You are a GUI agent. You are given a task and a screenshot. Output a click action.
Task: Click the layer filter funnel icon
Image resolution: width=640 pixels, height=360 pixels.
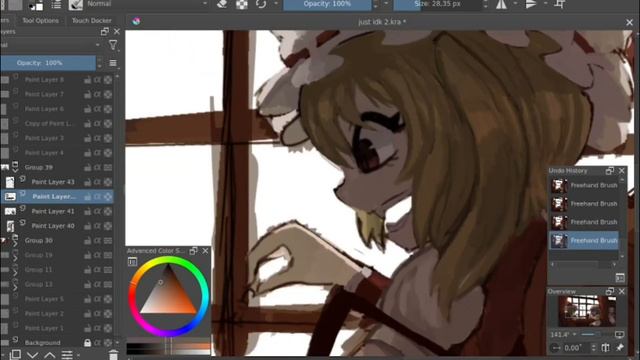click(113, 45)
